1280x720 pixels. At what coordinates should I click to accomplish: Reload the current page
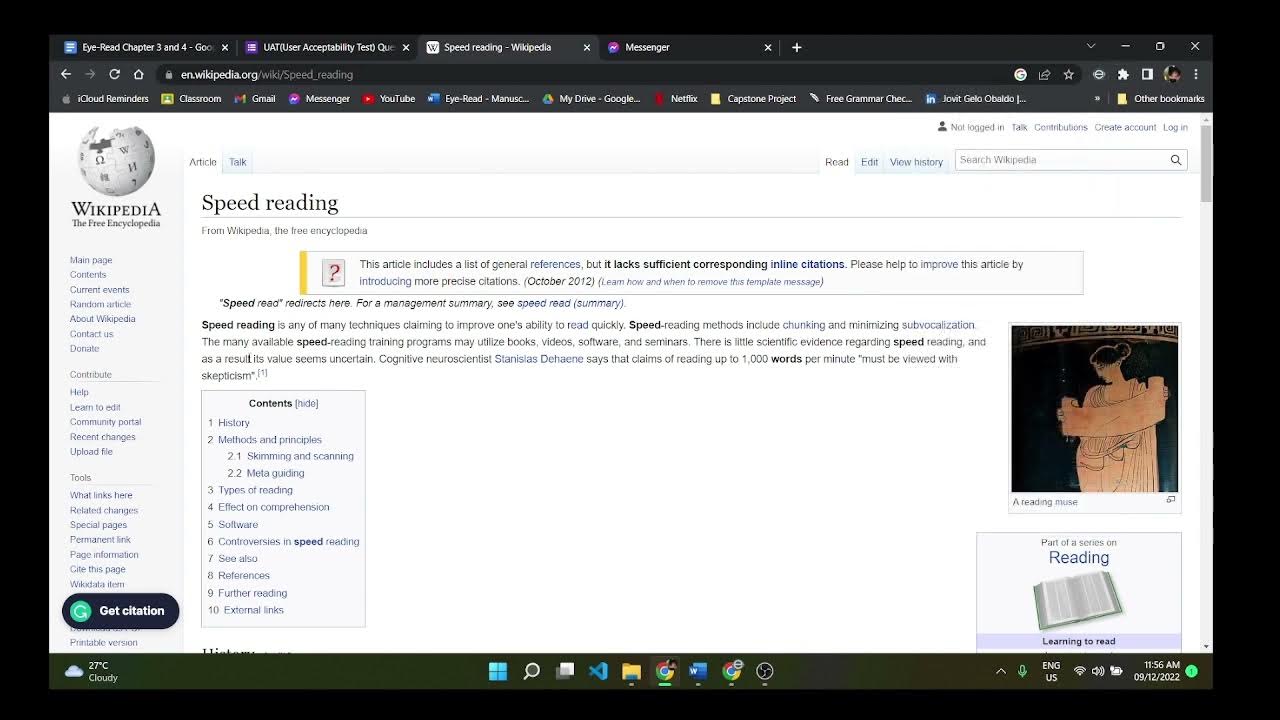(114, 74)
